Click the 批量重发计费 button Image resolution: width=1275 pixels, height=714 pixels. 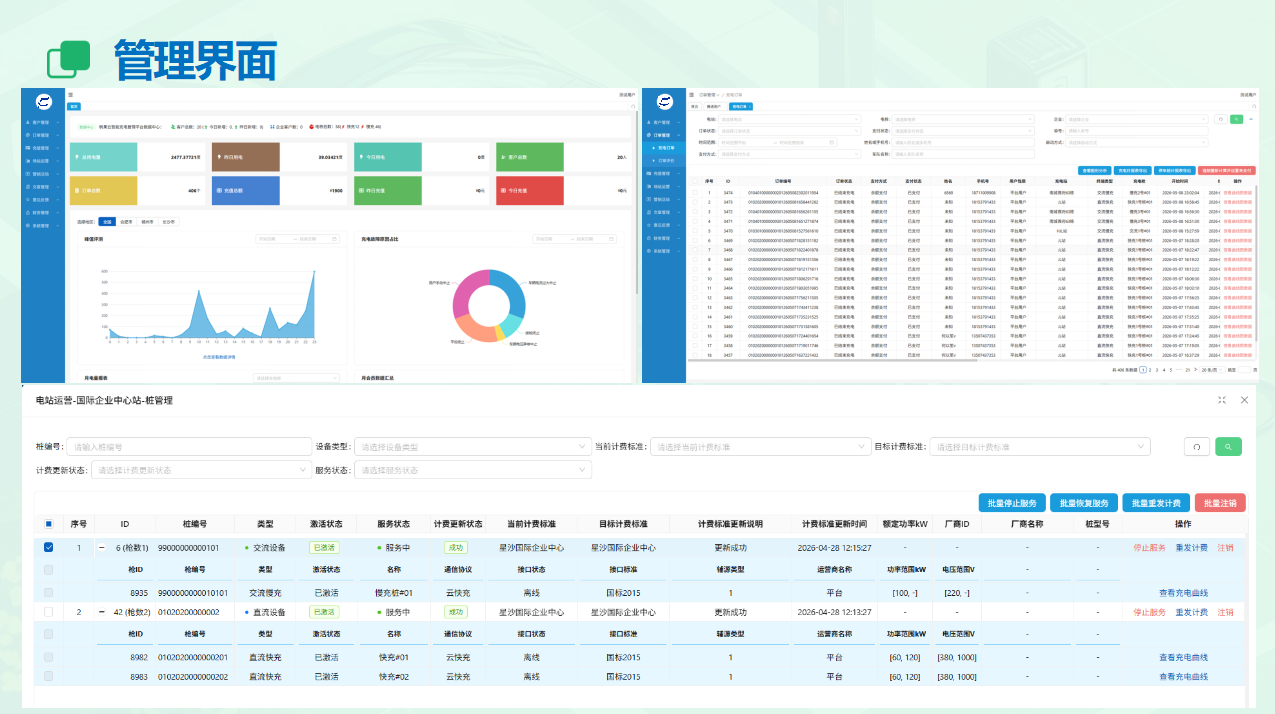tap(1156, 503)
